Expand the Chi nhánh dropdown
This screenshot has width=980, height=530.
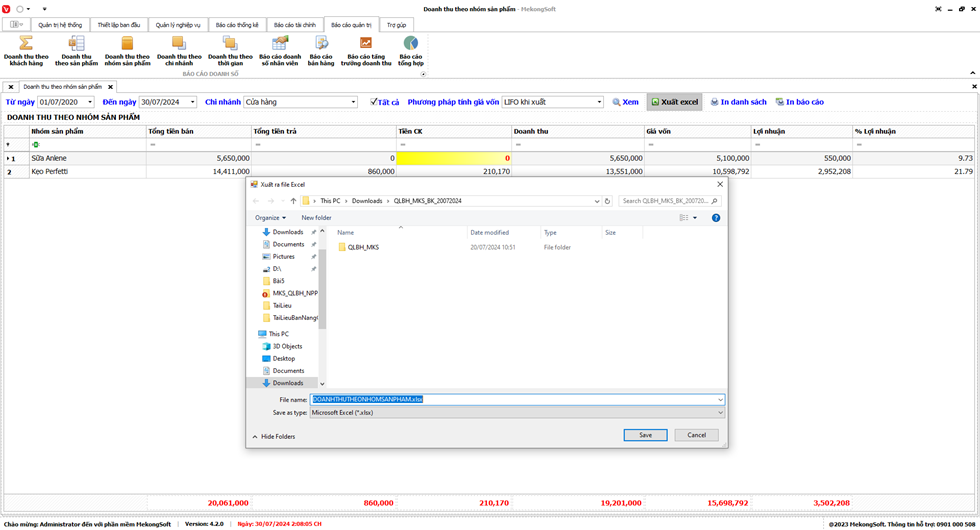click(353, 102)
